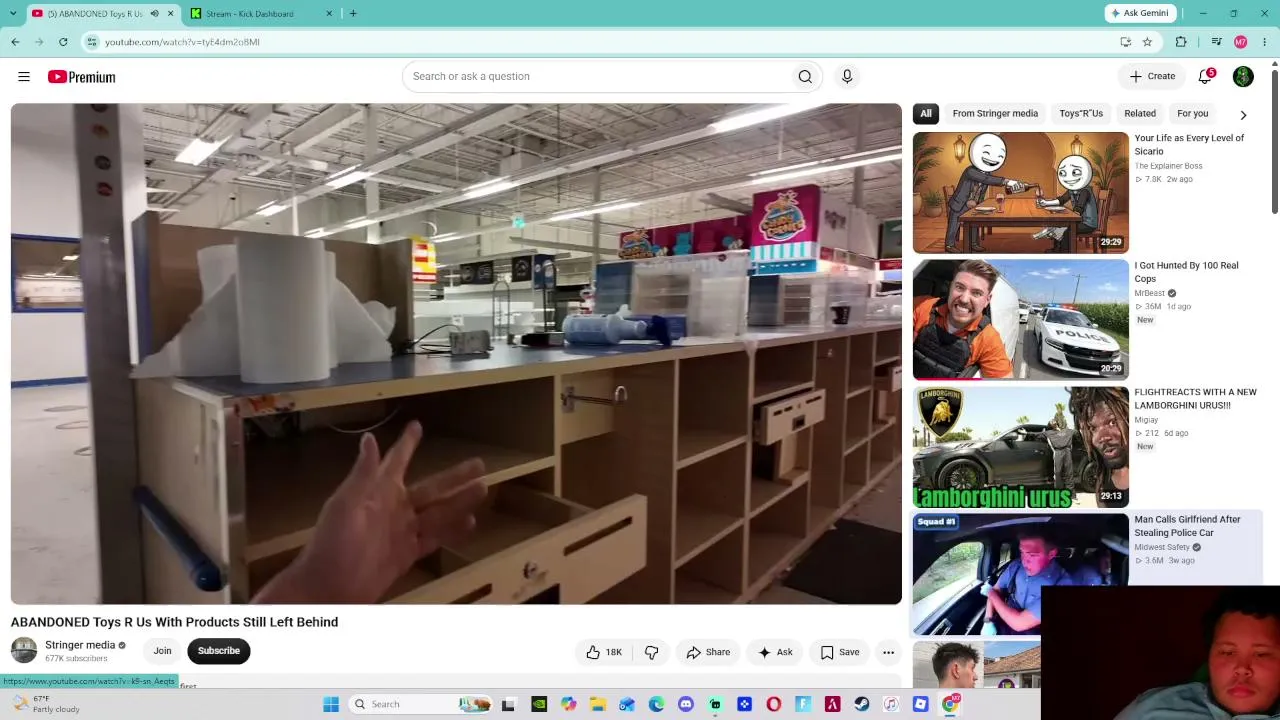Screen dimensions: 1280x720
Task: Mute the YouTube tab audio icon
Action: click(154, 14)
